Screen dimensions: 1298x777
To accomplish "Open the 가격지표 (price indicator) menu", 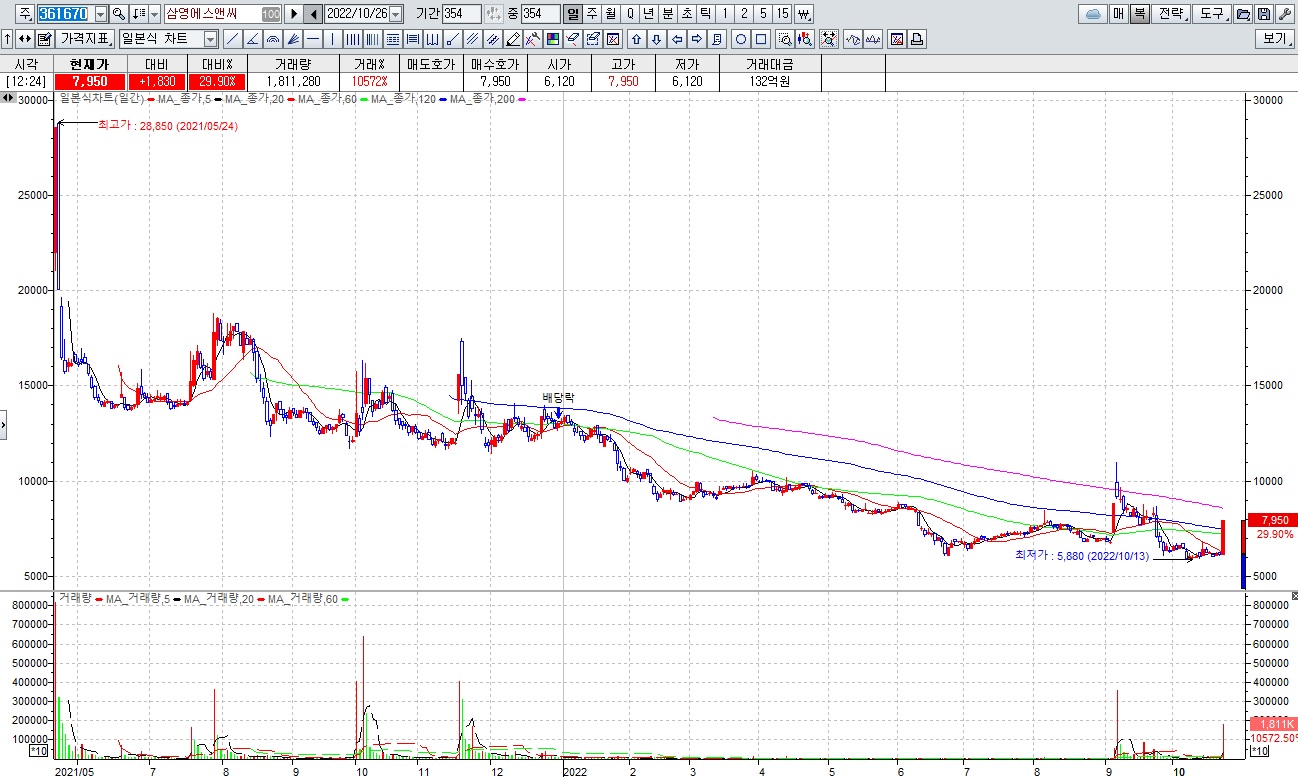I will (x=85, y=39).
